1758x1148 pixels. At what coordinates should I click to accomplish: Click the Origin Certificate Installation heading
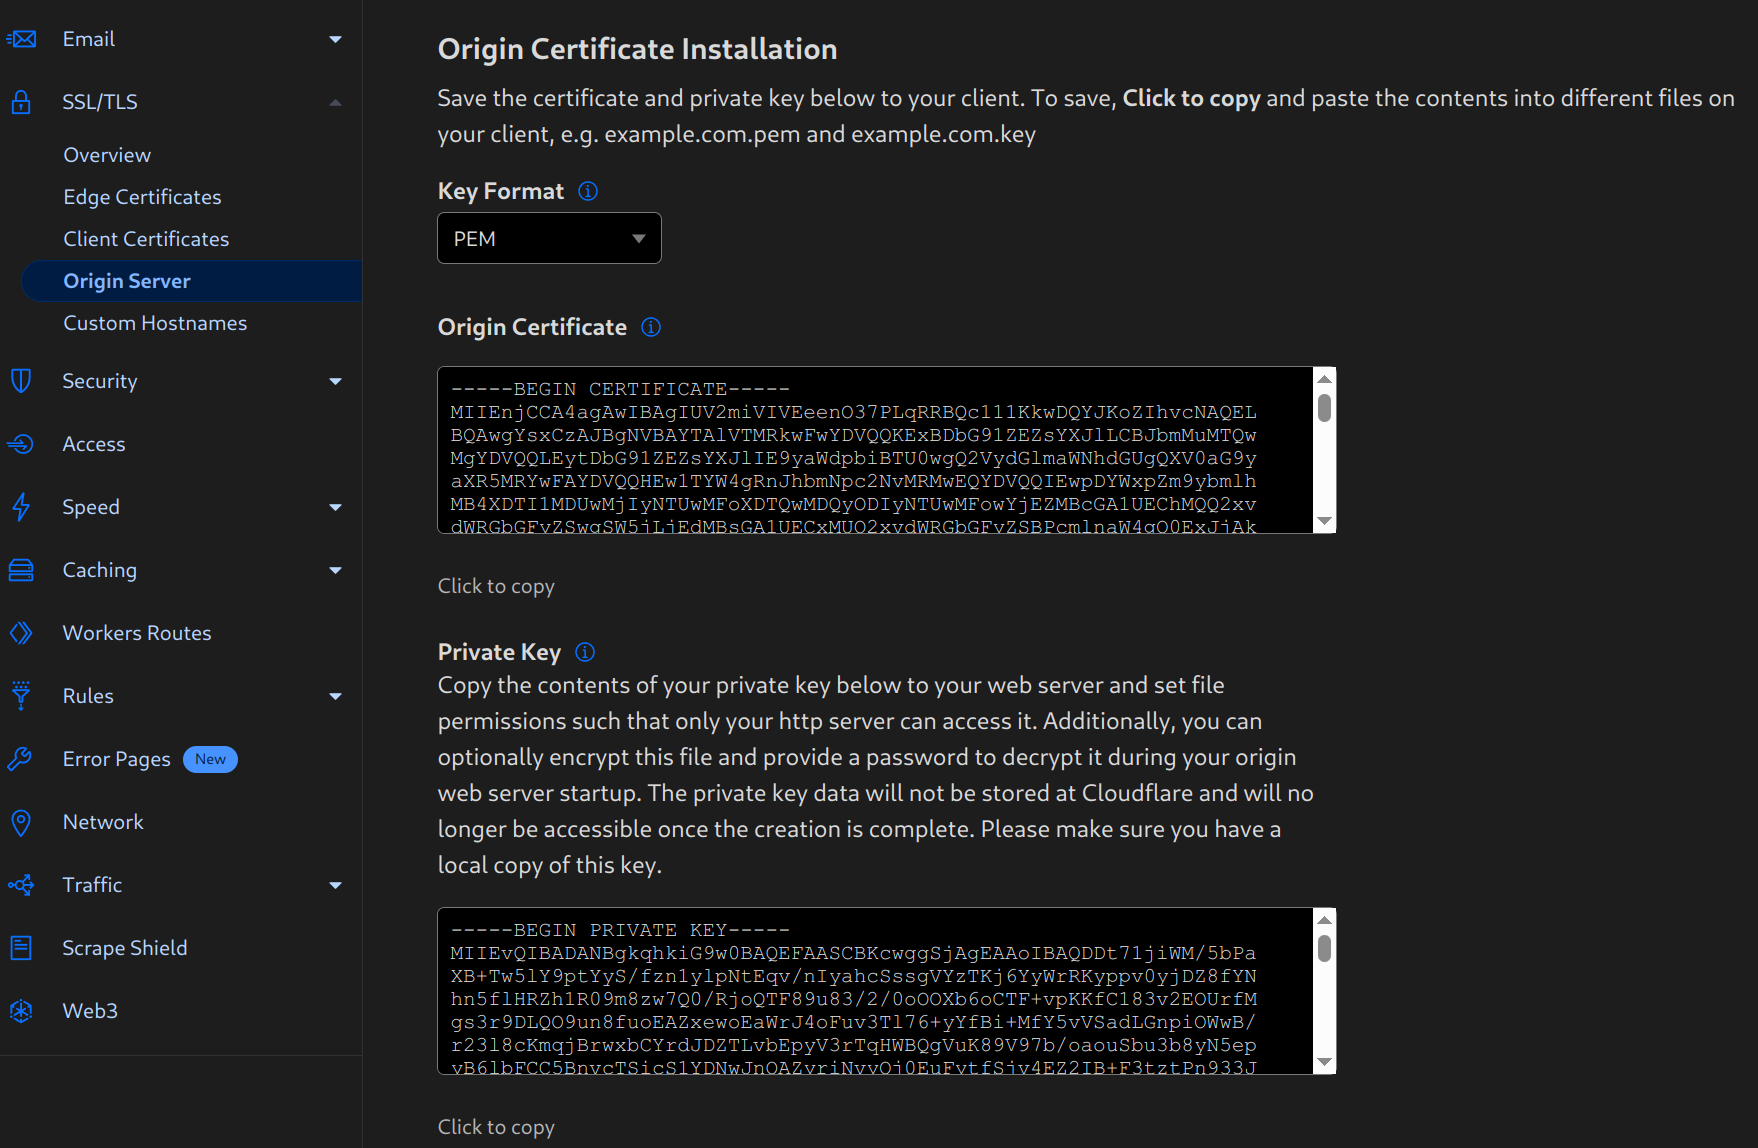click(x=637, y=49)
